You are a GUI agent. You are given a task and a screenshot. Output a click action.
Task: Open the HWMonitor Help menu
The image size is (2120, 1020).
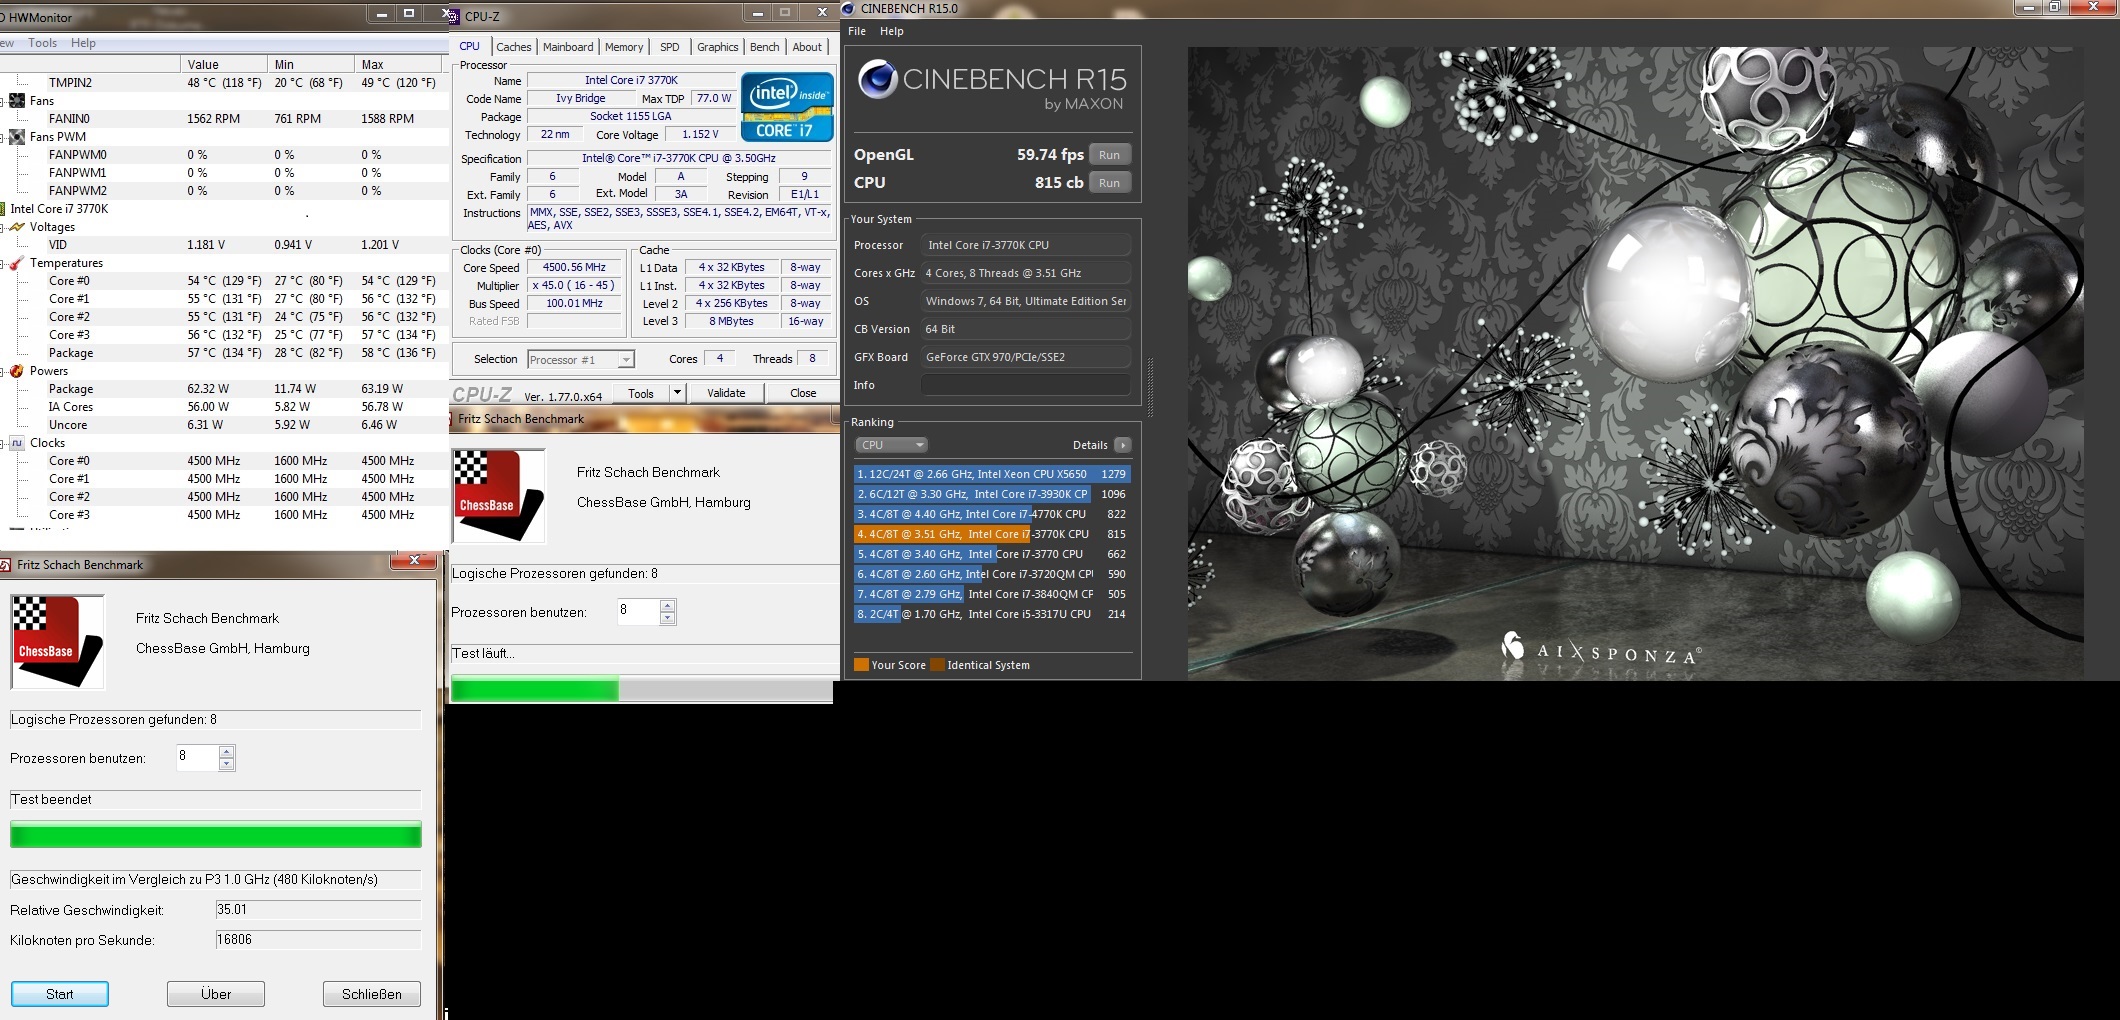coord(84,43)
